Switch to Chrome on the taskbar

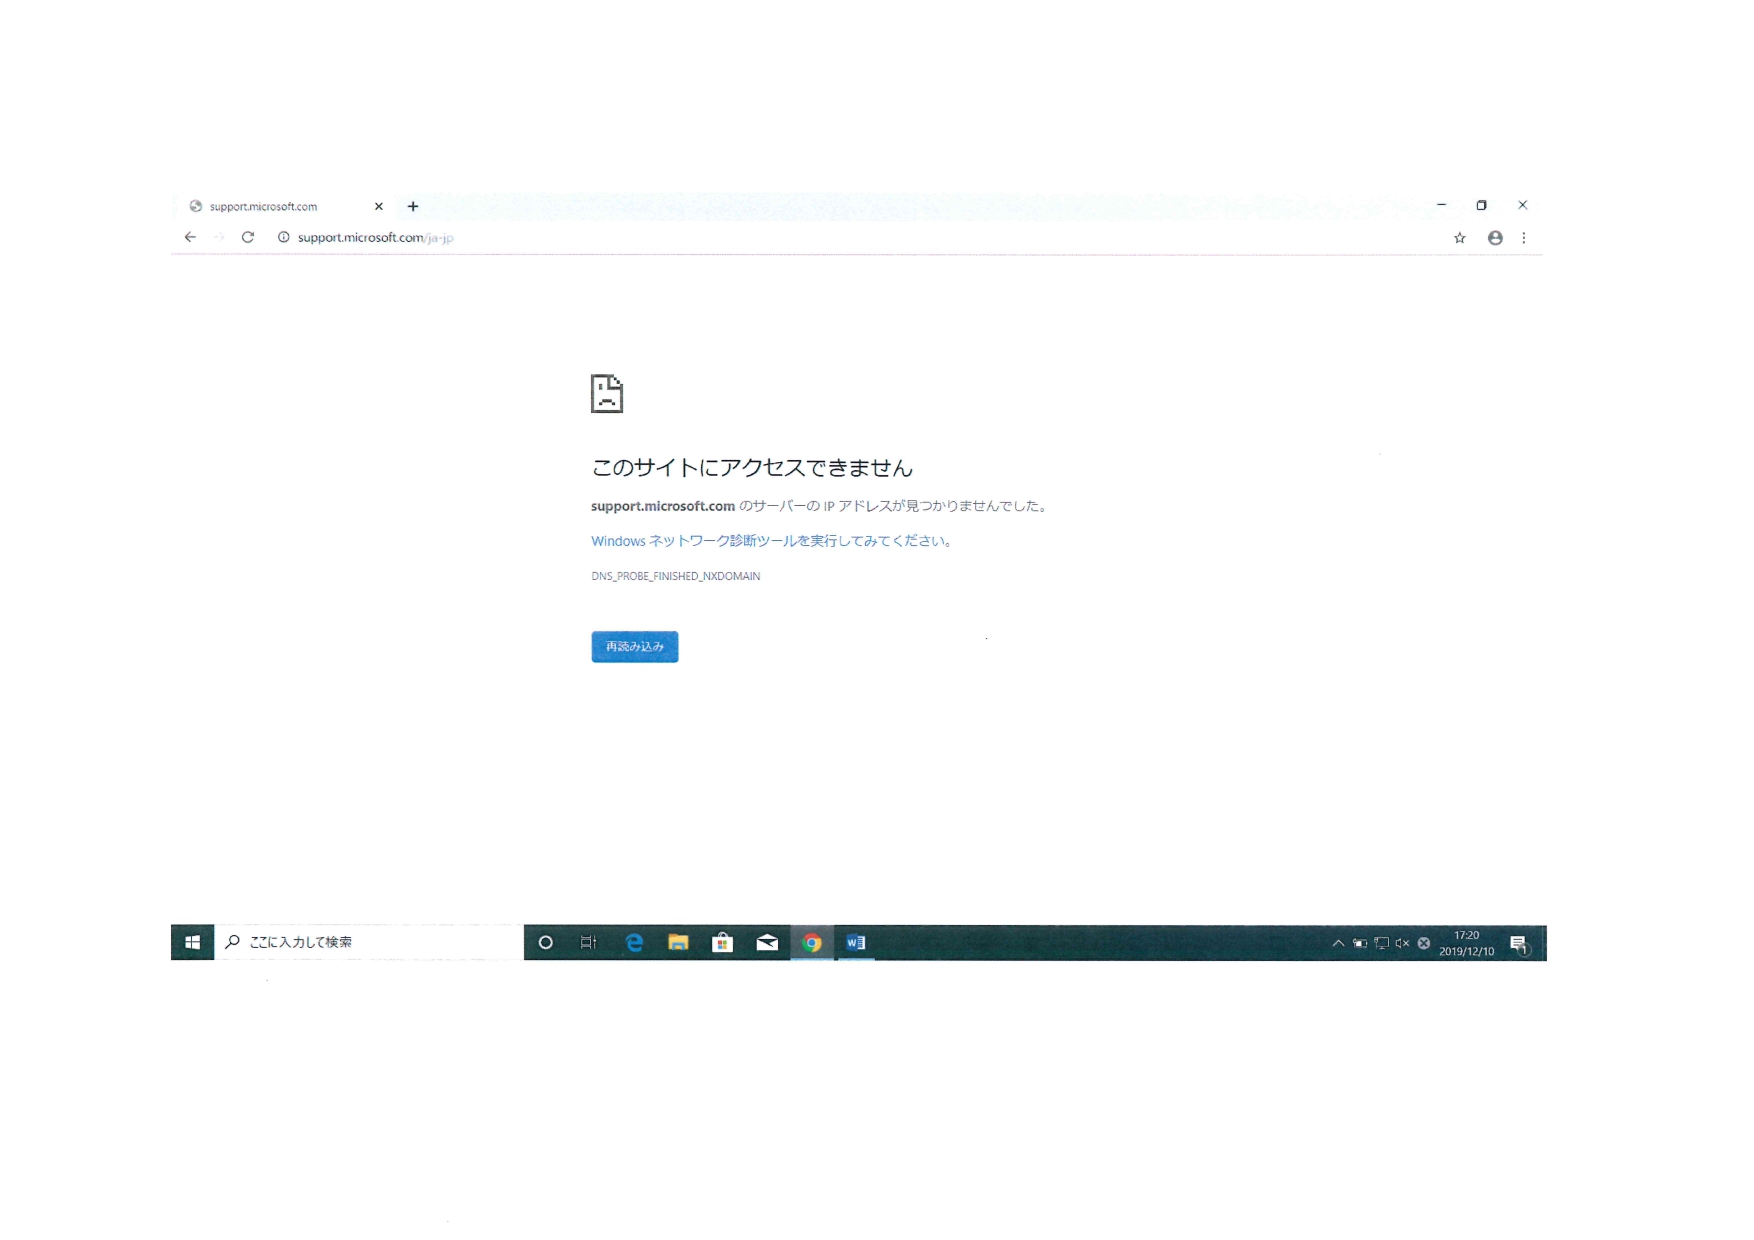[812, 942]
